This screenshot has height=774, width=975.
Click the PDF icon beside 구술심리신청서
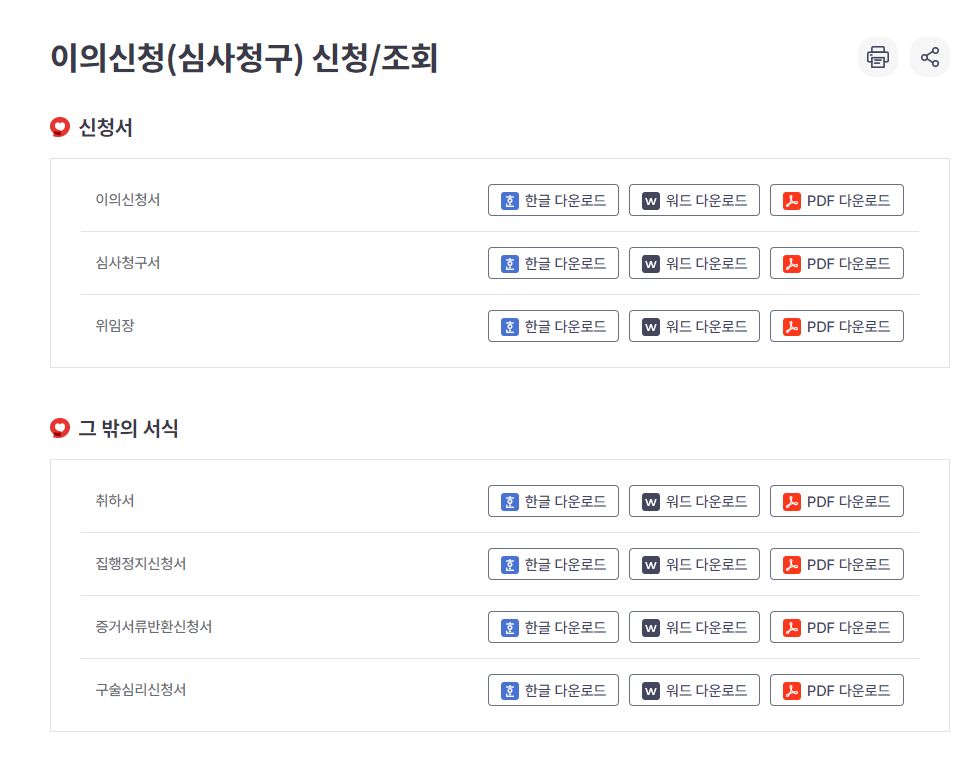click(791, 690)
